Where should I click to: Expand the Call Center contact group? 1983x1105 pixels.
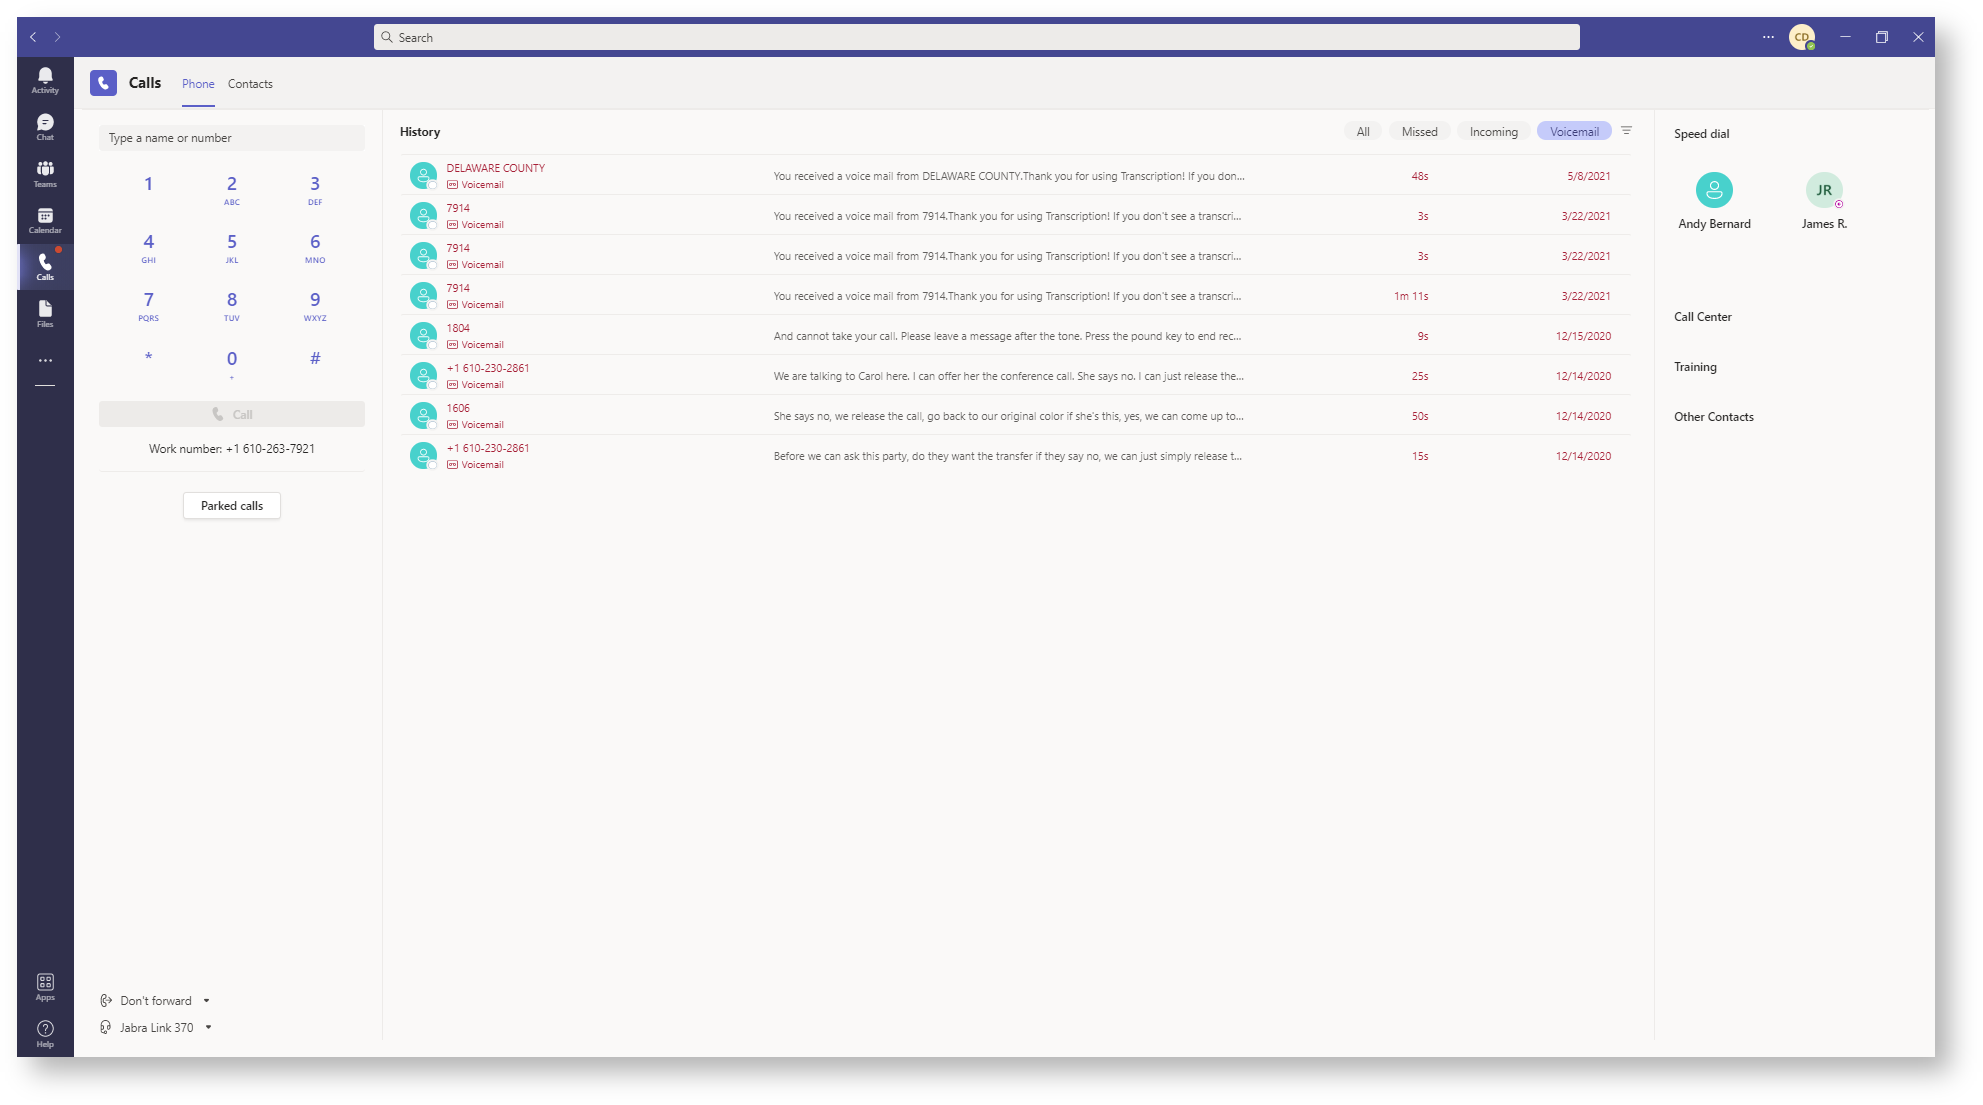pyautogui.click(x=1702, y=317)
